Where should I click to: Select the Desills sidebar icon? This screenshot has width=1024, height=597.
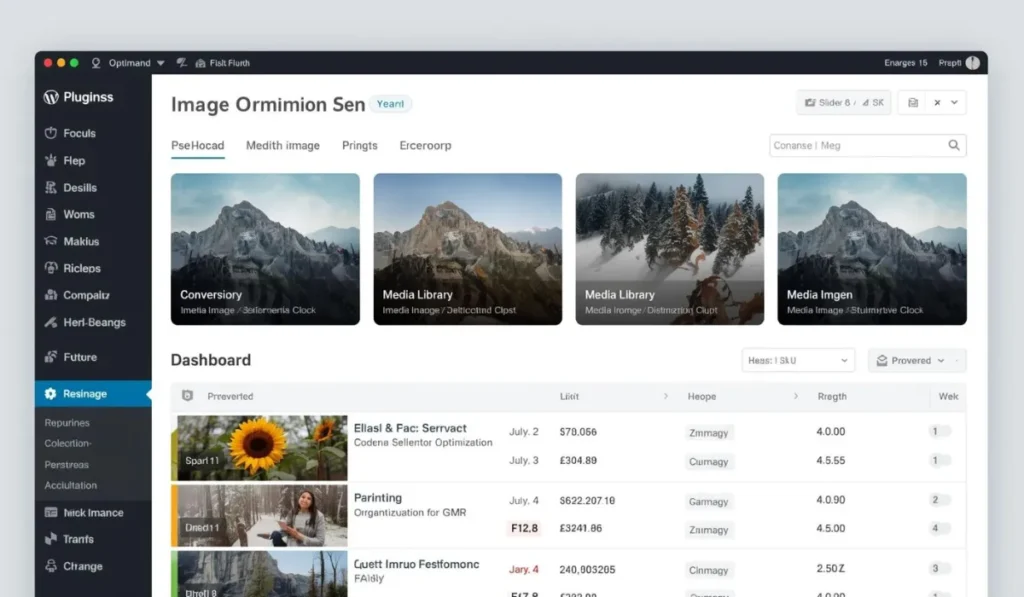tap(50, 187)
